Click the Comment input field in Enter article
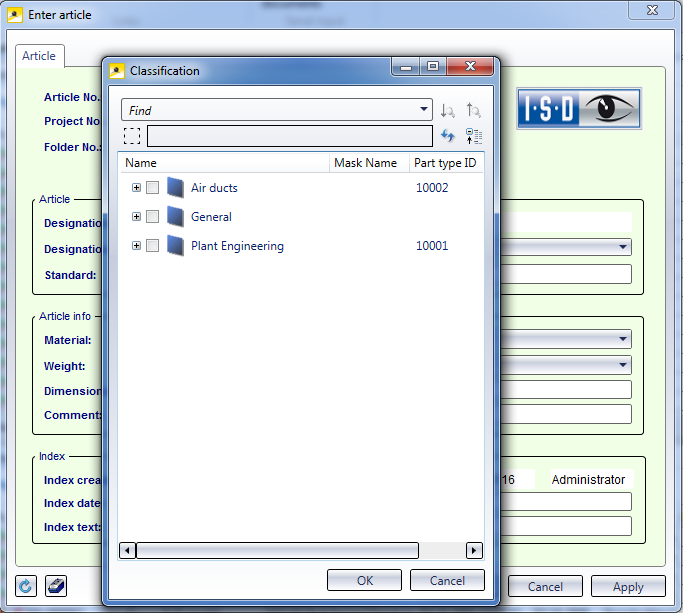Screen dimensions: 683x613 point(566,414)
